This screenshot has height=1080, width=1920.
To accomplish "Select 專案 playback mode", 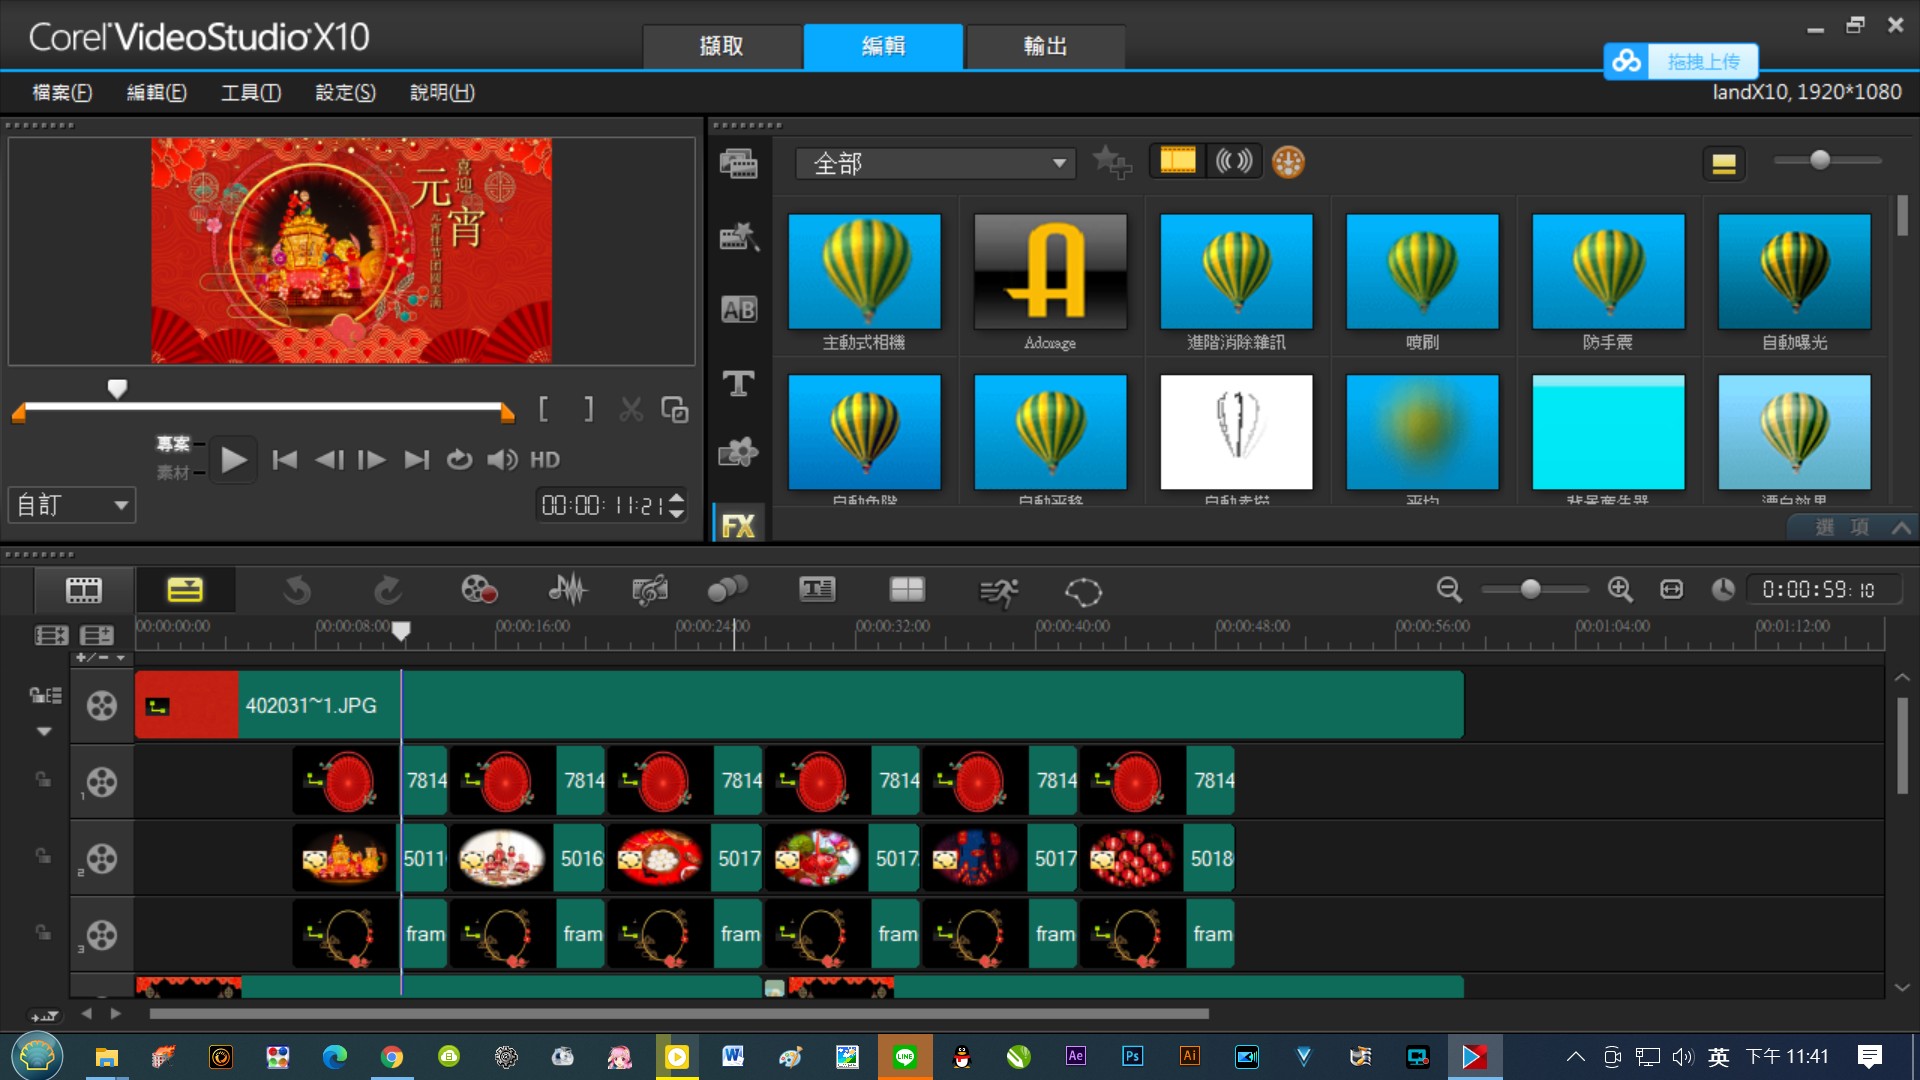I will [172, 443].
